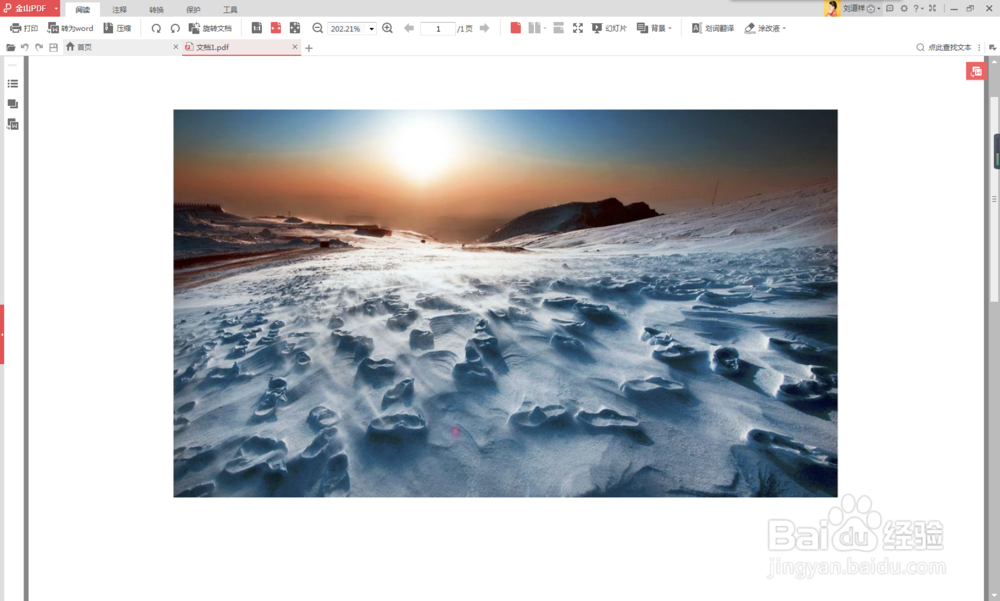
Task: Open a new tab with the plus button
Action: tap(308, 46)
